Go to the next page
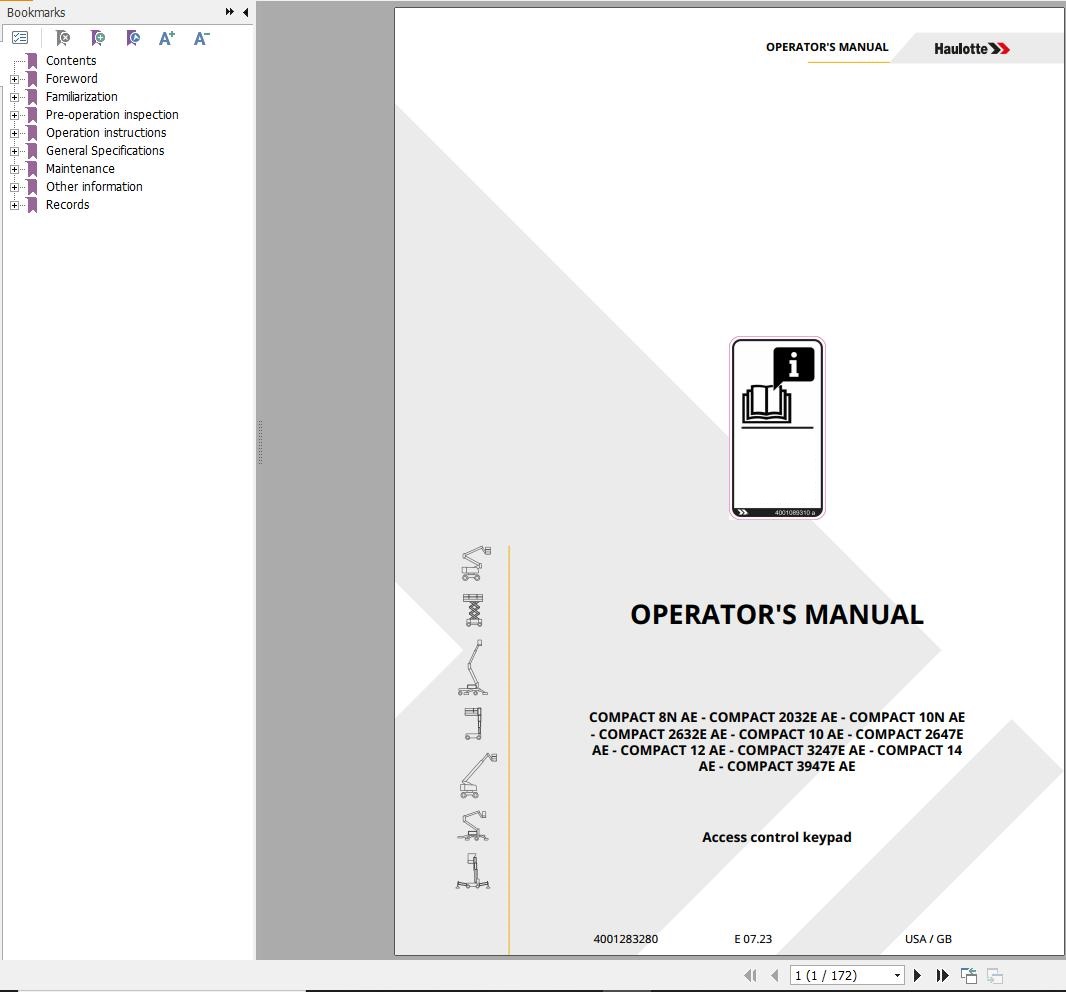 (x=917, y=976)
